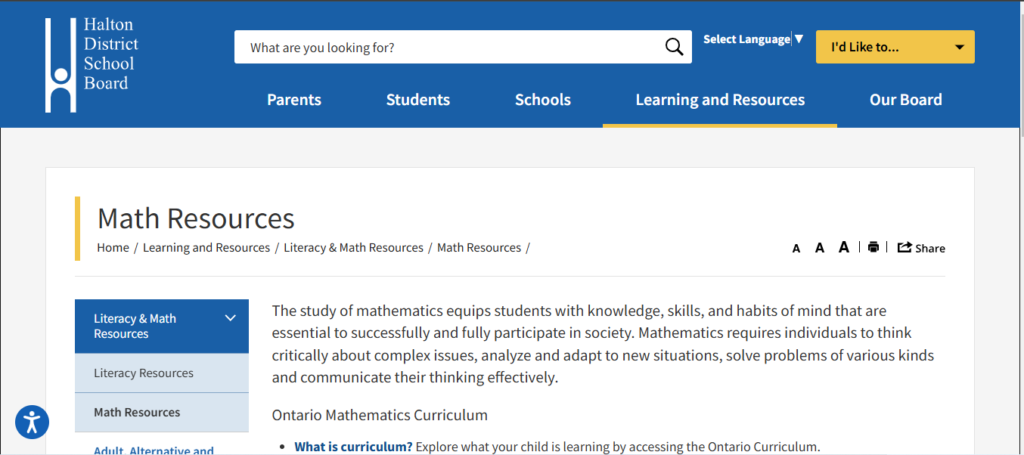1024x455 pixels.
Task: Open Adult, Alternative and sidebar item
Action: click(154, 450)
